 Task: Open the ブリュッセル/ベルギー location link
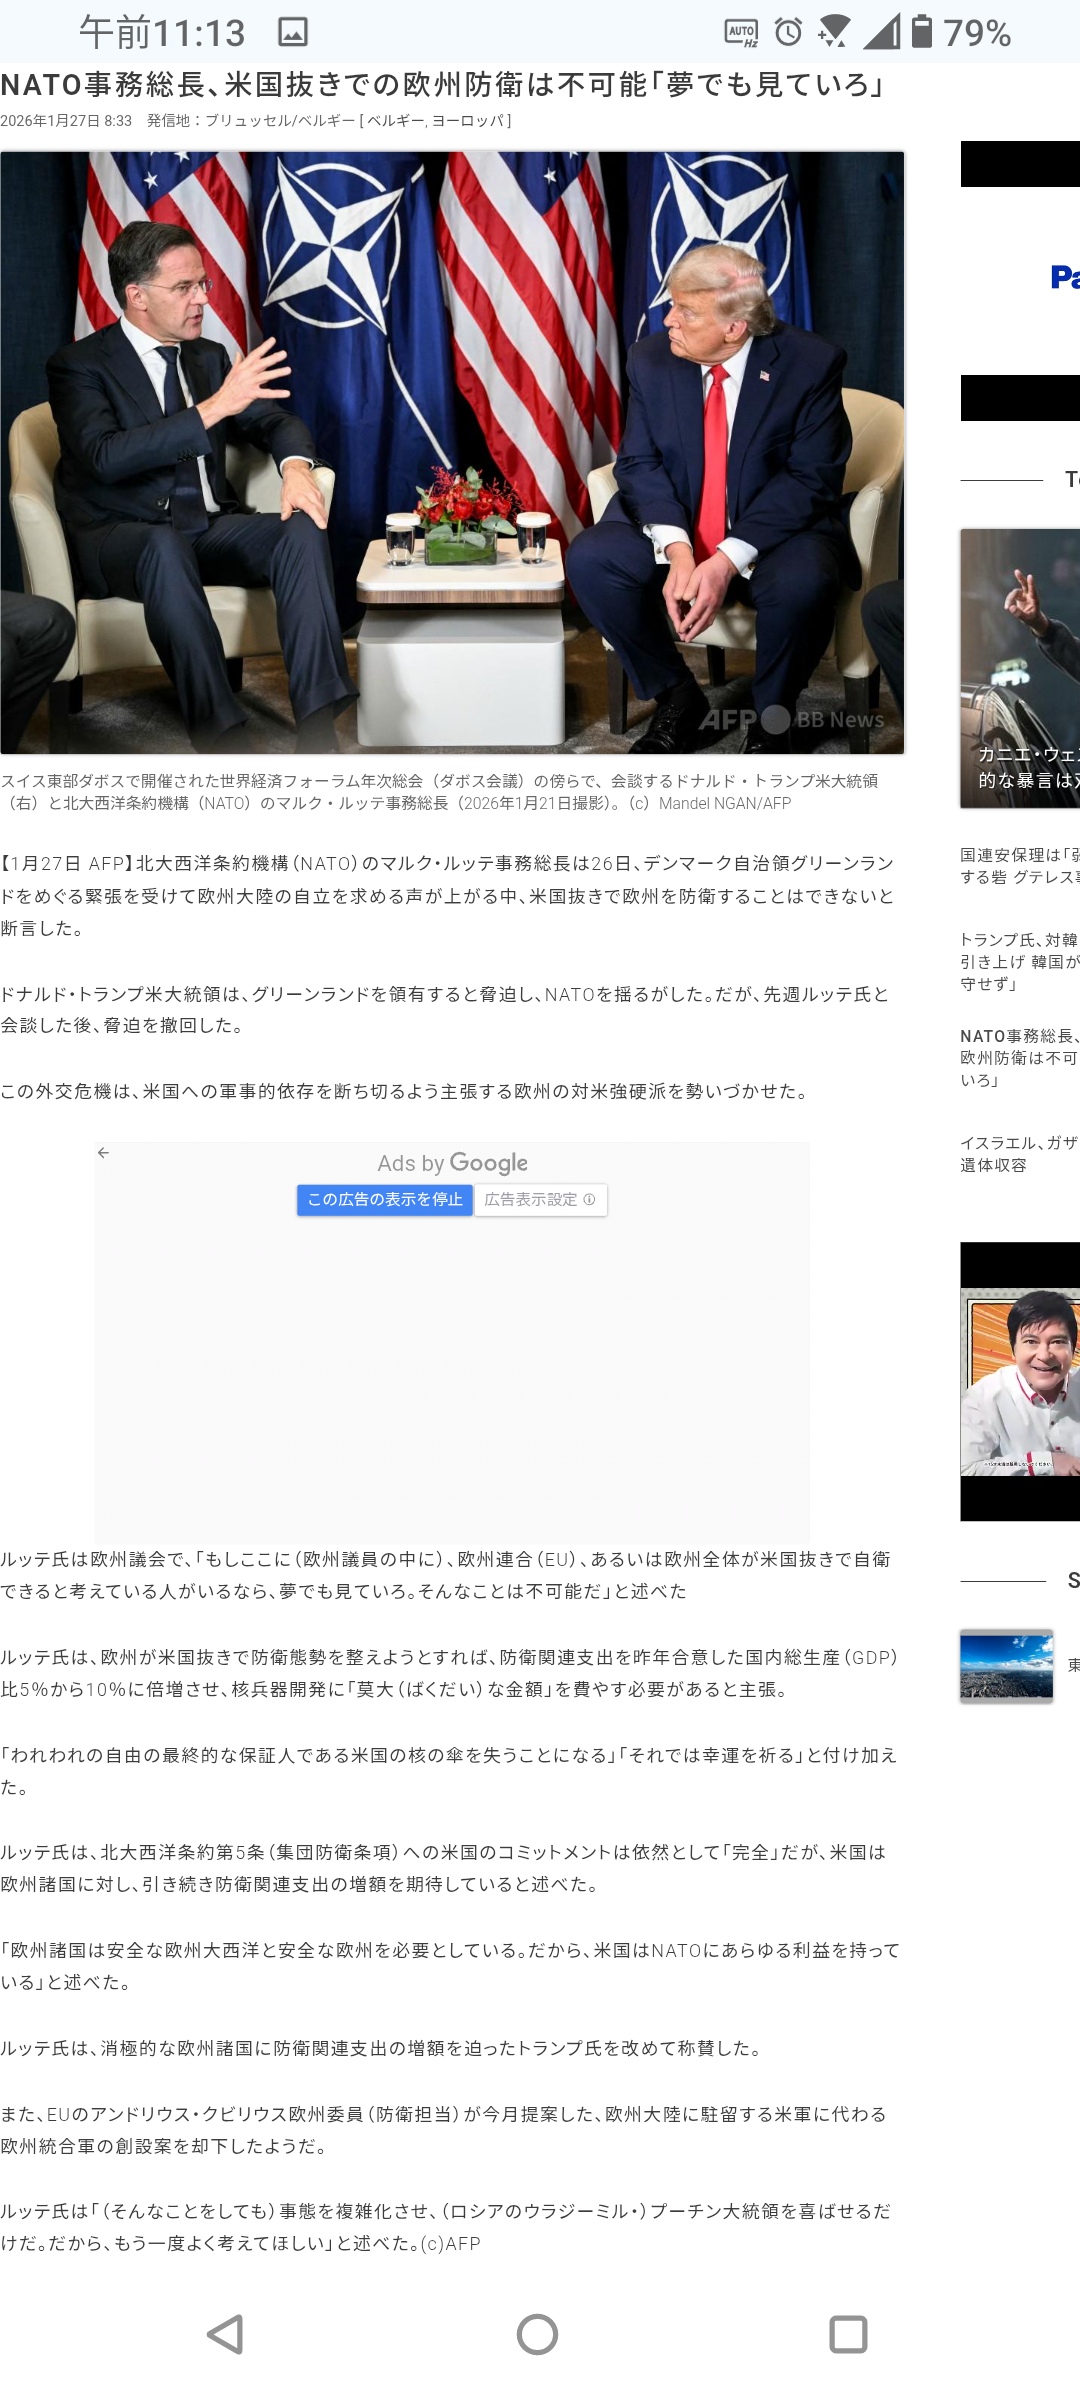tap(280, 121)
